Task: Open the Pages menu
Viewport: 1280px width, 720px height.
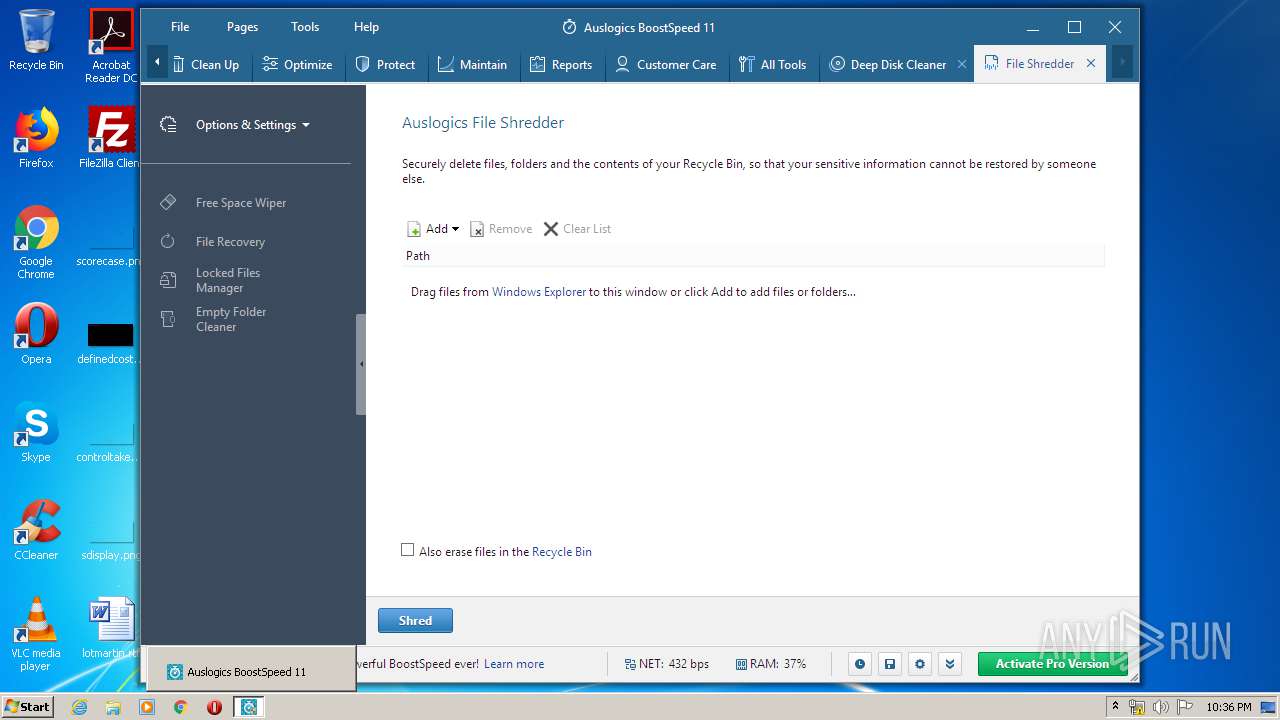Action: [x=242, y=27]
